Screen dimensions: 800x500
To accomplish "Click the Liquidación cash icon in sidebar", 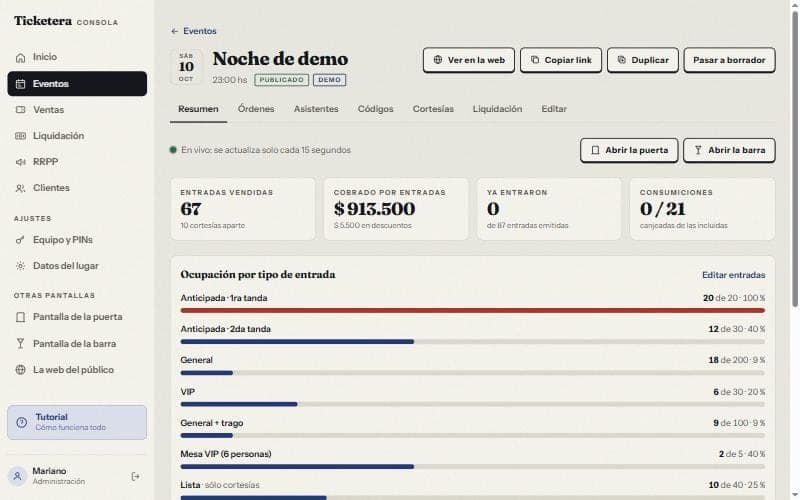I will [20, 136].
